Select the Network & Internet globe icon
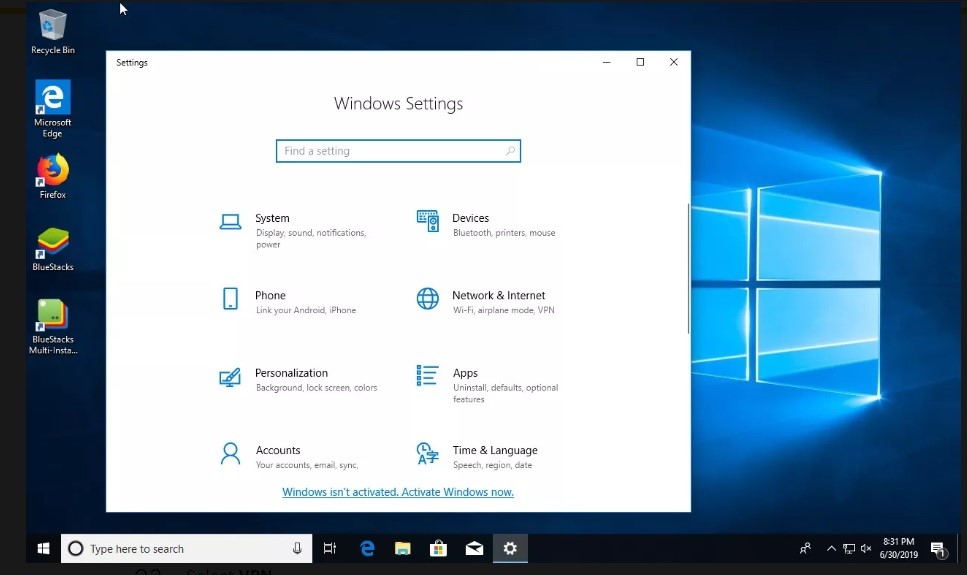Viewport: 967px width, 575px height. pyautogui.click(x=427, y=299)
